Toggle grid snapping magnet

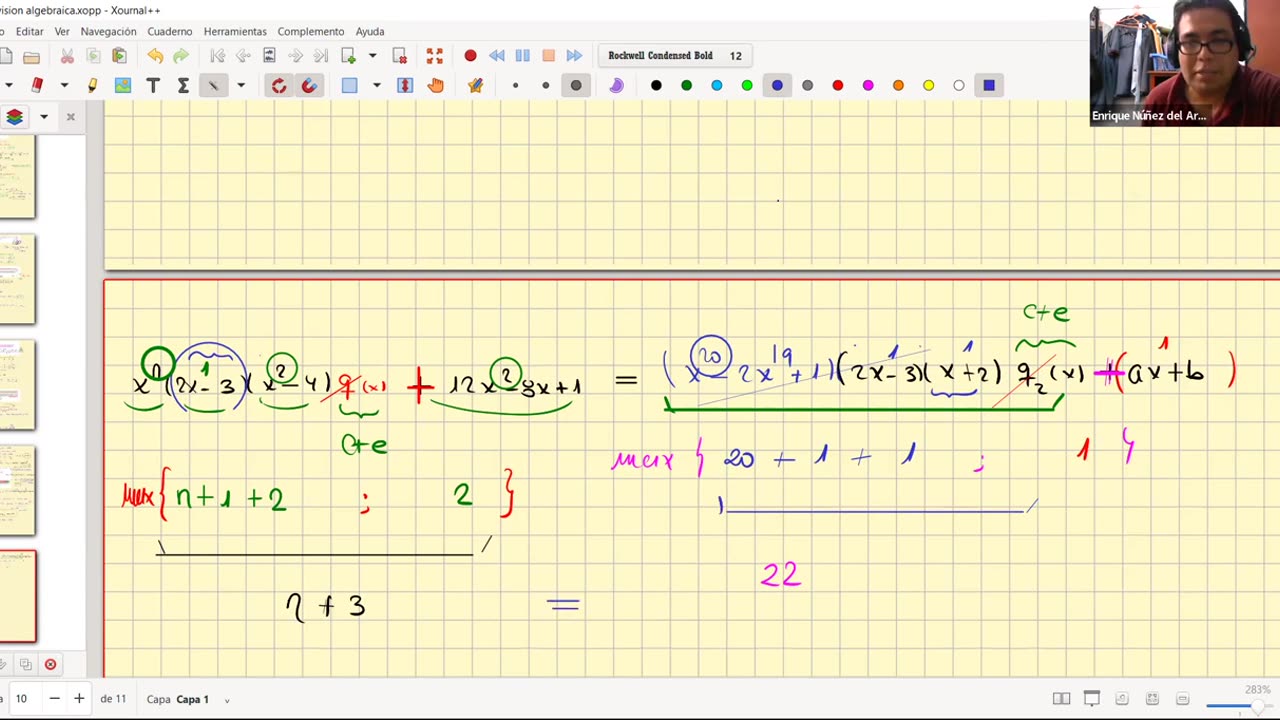[x=309, y=86]
